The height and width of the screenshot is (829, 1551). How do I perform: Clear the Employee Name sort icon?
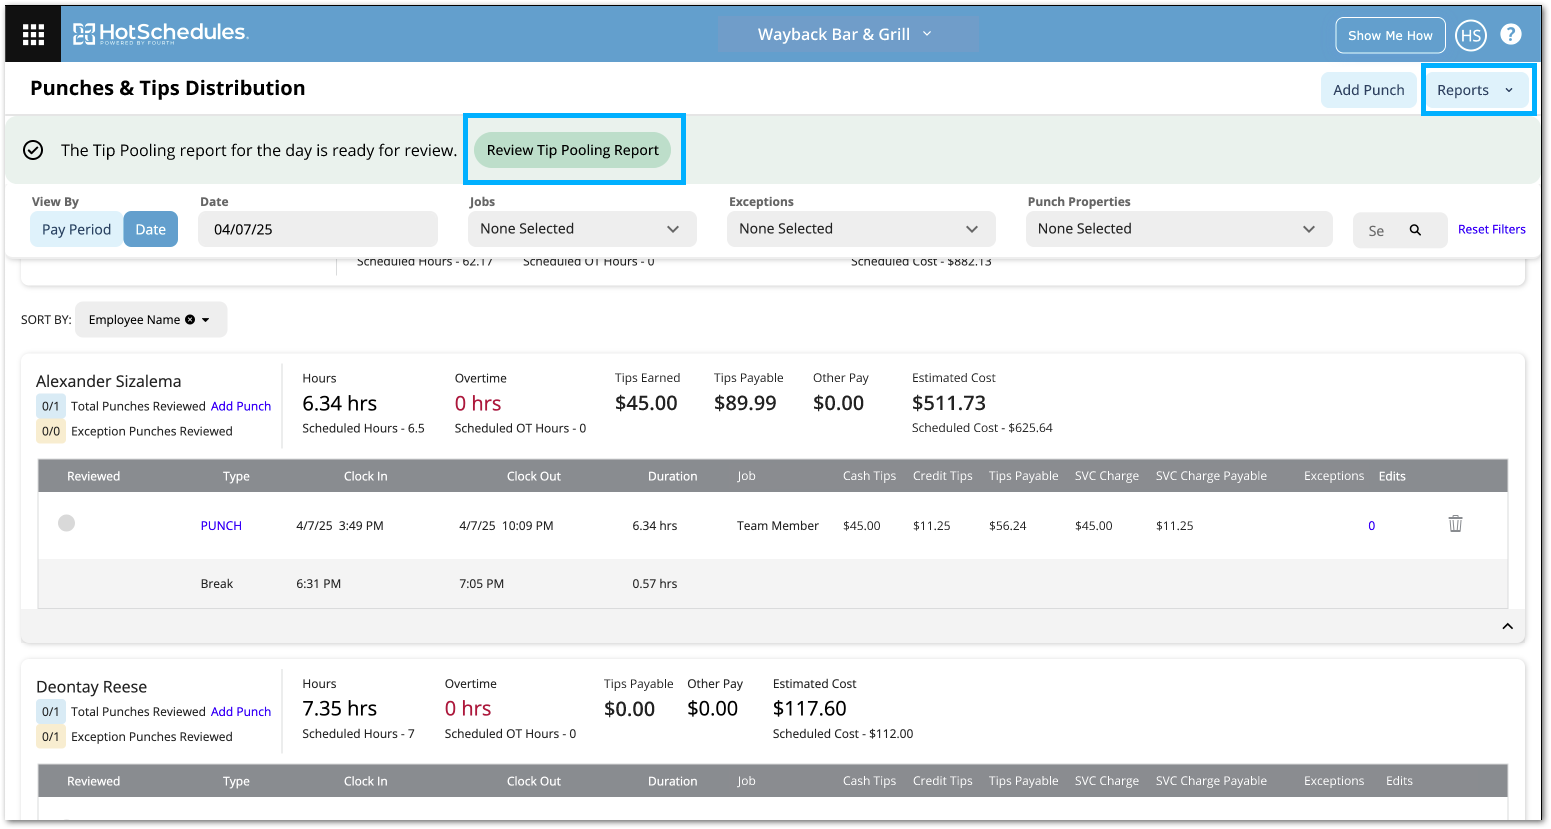(x=190, y=320)
